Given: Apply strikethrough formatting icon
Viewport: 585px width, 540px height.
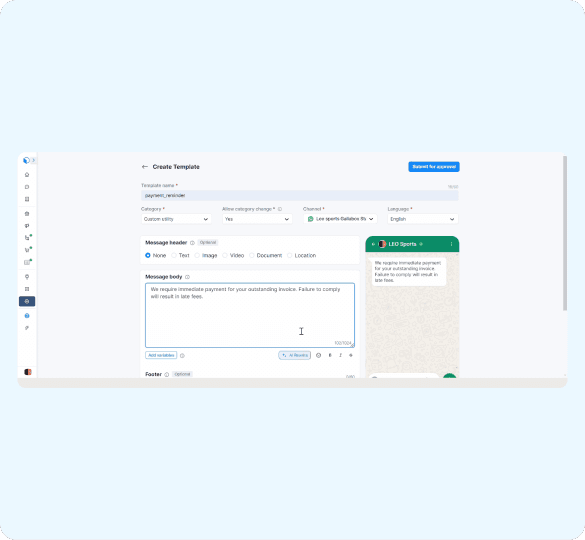Looking at the screenshot, I should (x=351, y=355).
